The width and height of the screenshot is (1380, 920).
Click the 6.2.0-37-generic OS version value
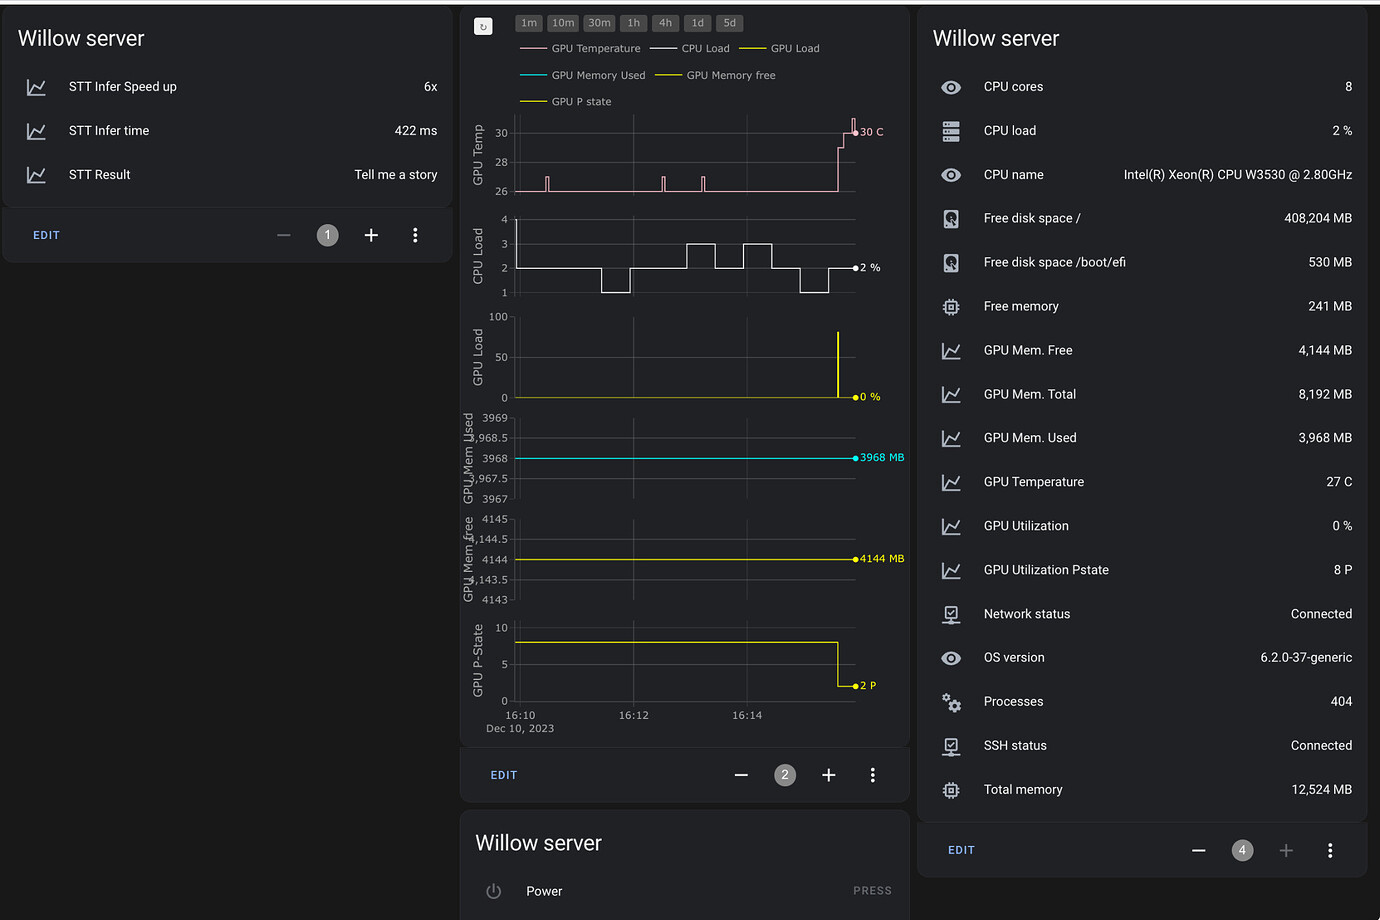1306,658
